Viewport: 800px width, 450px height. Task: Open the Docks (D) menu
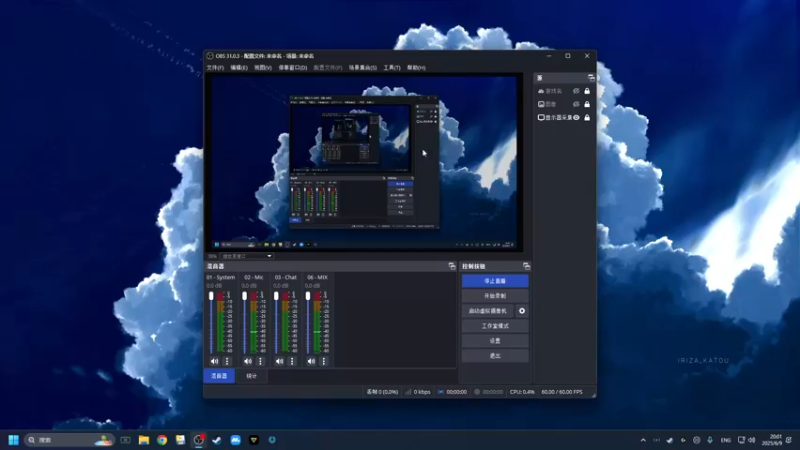[292, 67]
